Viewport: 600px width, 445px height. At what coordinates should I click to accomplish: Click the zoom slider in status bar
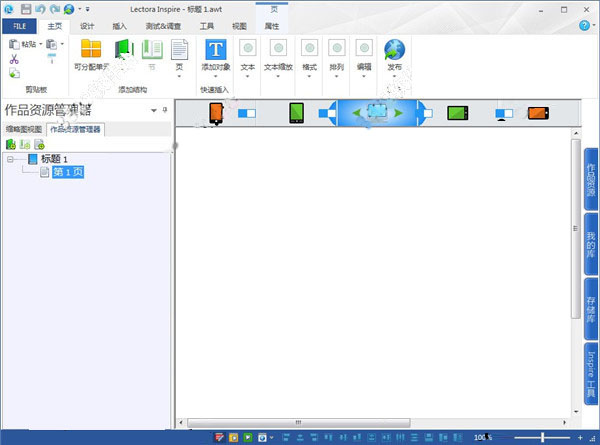point(542,437)
